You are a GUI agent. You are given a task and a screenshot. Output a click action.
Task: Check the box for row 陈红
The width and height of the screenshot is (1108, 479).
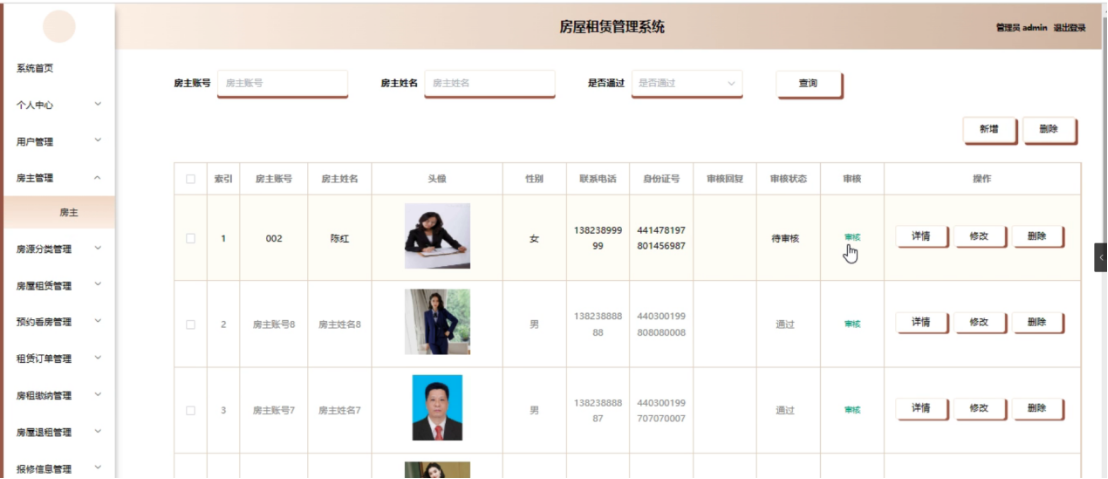pos(190,239)
